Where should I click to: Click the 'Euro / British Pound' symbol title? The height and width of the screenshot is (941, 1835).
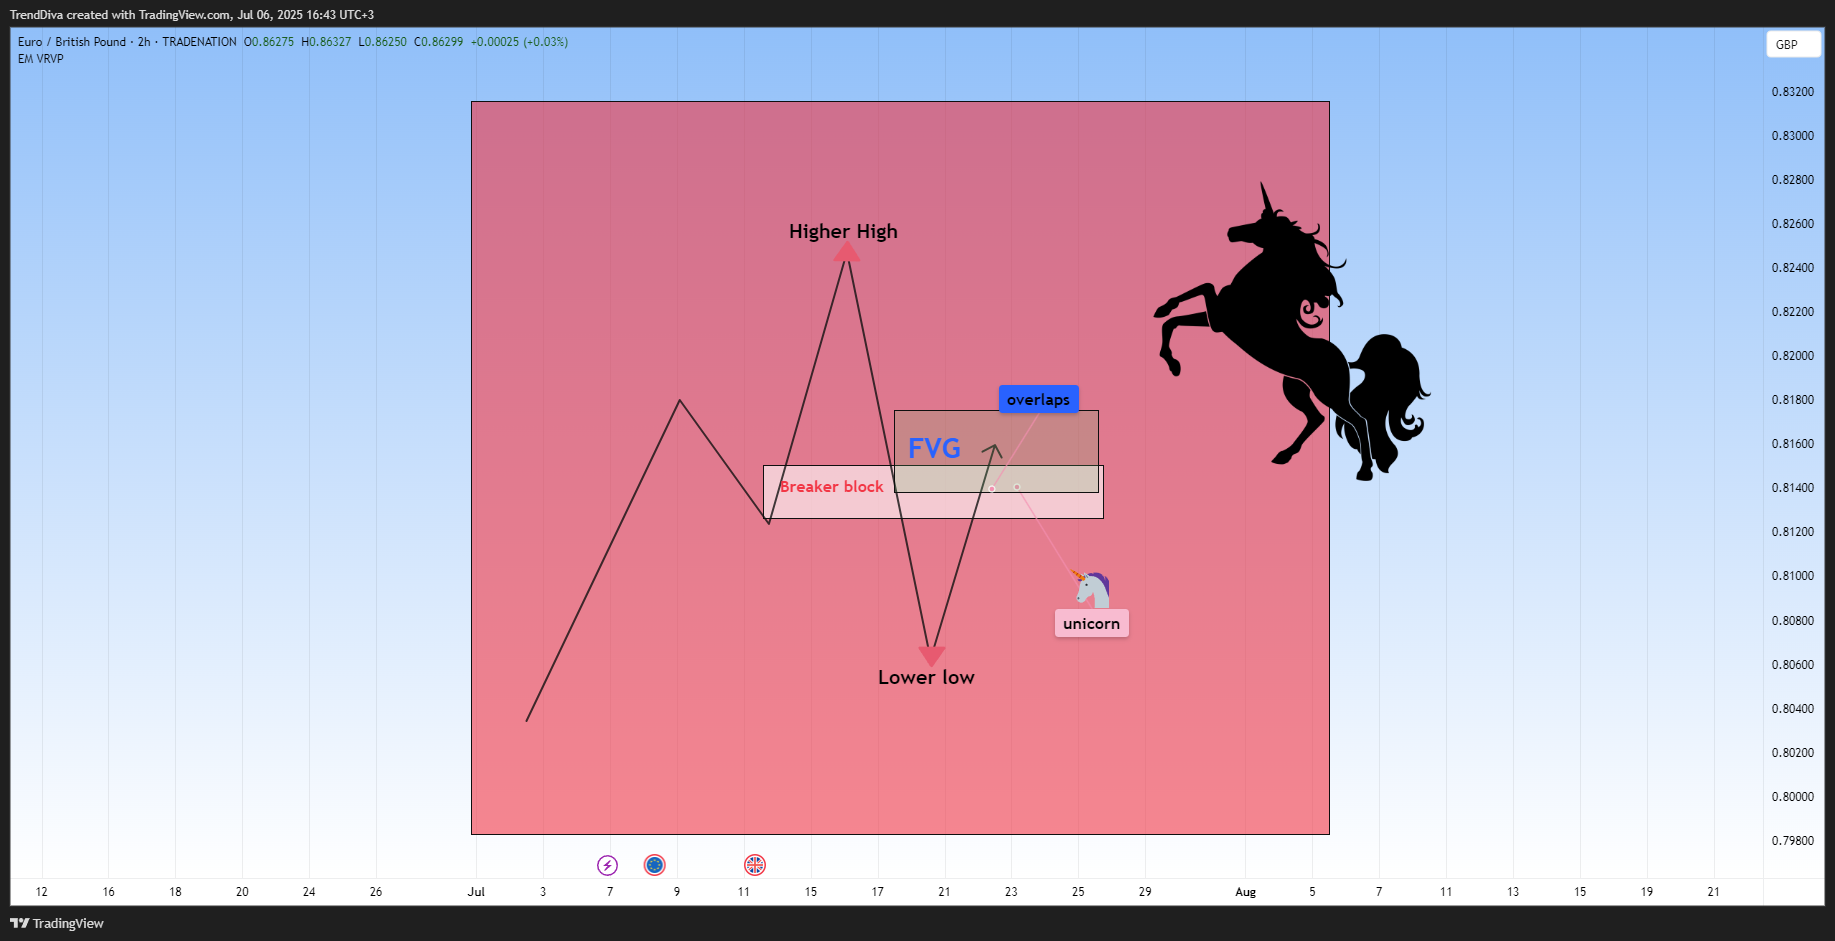click(72, 42)
